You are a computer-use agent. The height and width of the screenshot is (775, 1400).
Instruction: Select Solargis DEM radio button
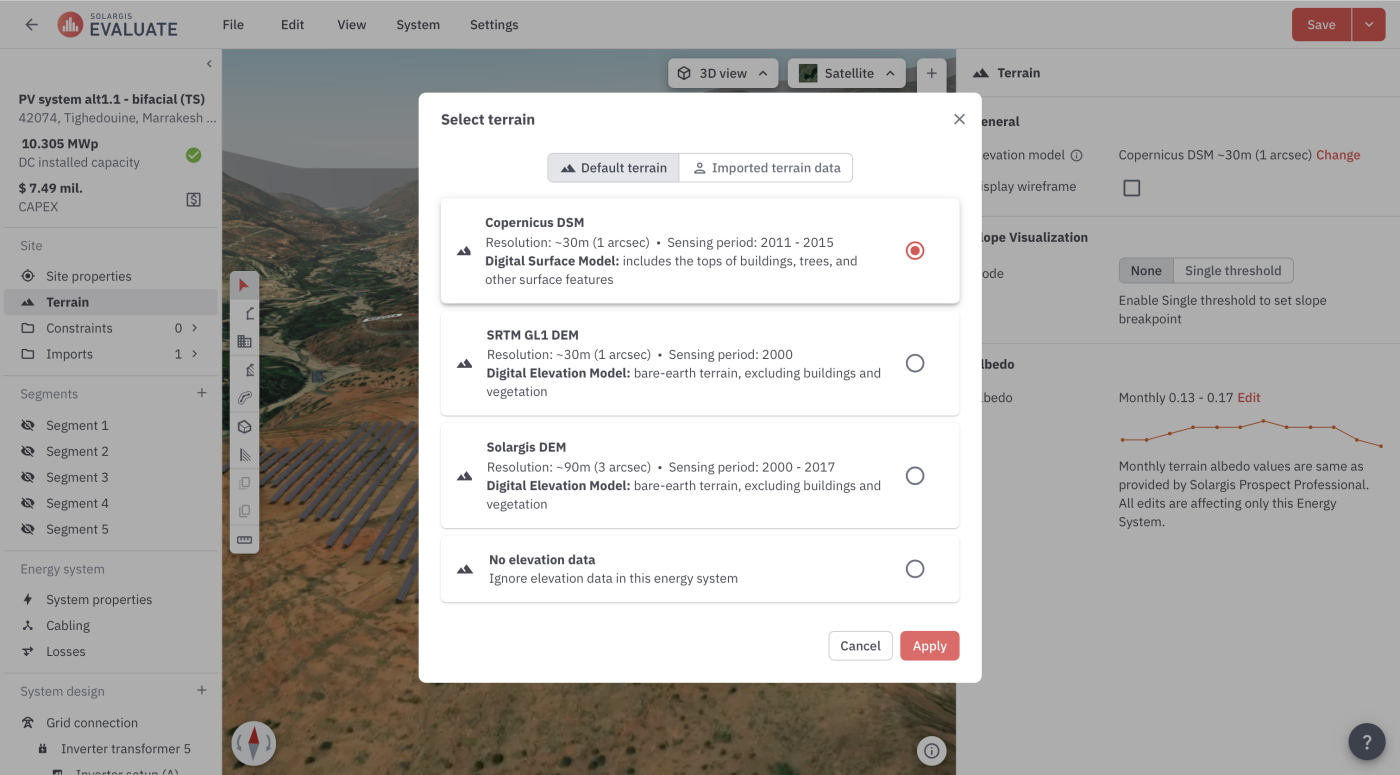pyautogui.click(x=914, y=476)
